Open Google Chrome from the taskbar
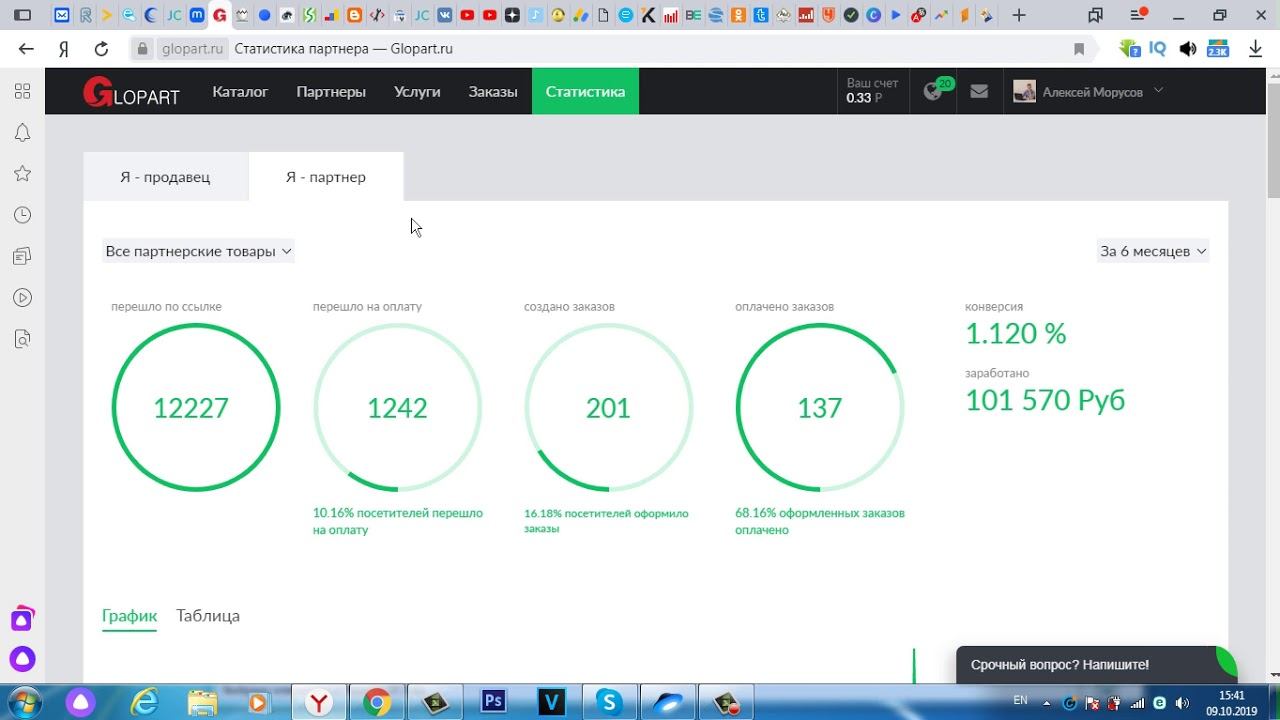 377,702
